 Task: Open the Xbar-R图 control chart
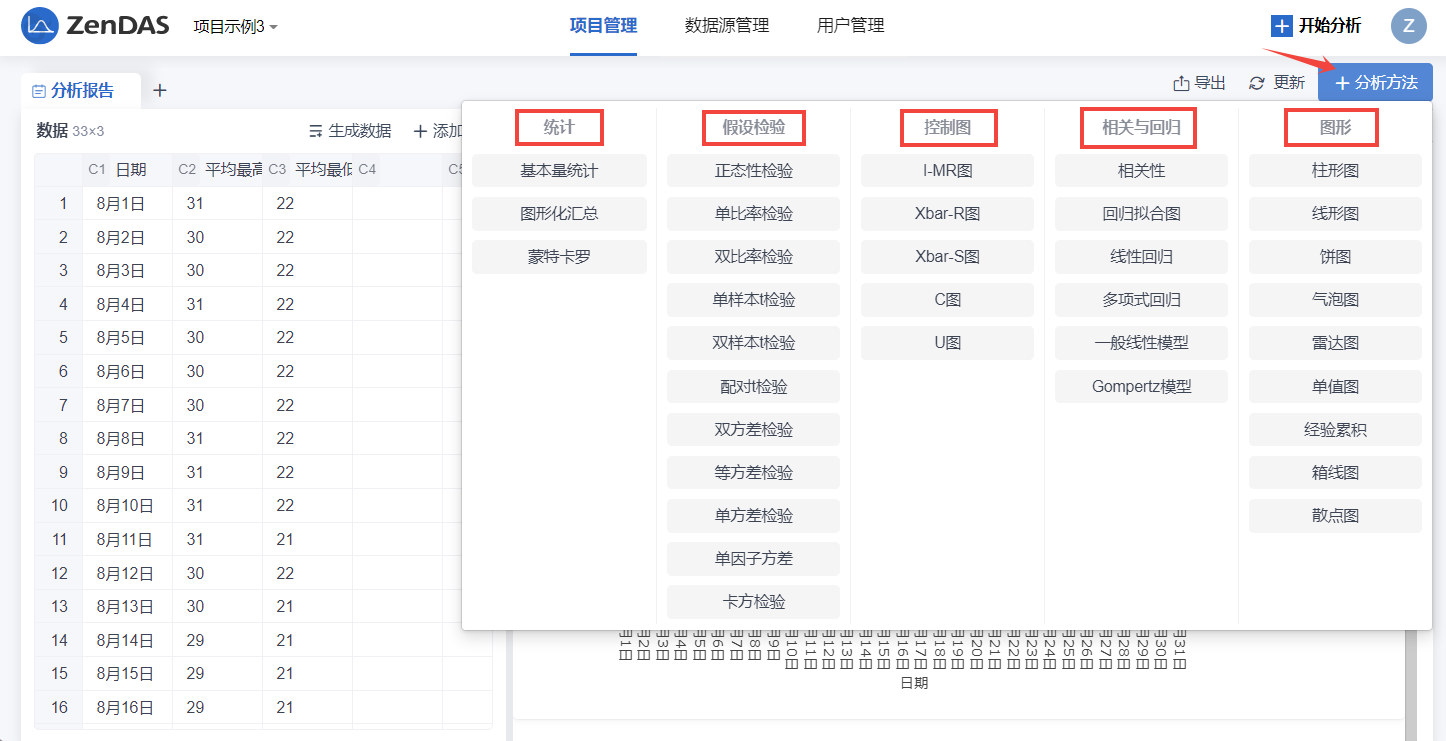click(947, 214)
